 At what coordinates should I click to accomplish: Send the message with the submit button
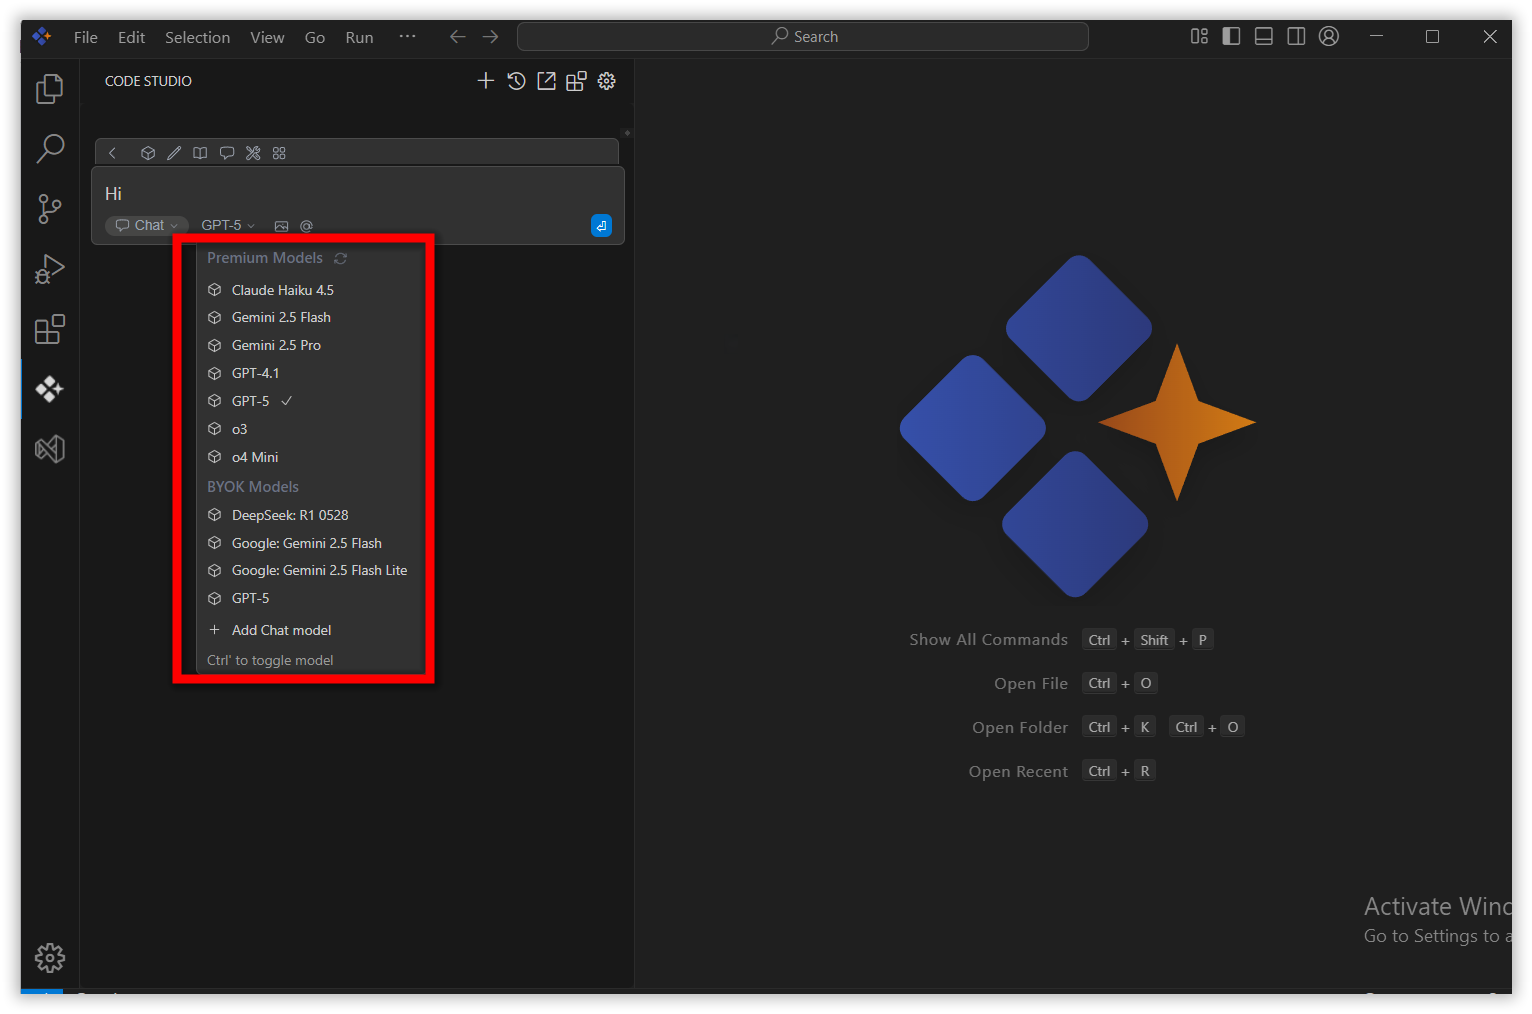601,226
